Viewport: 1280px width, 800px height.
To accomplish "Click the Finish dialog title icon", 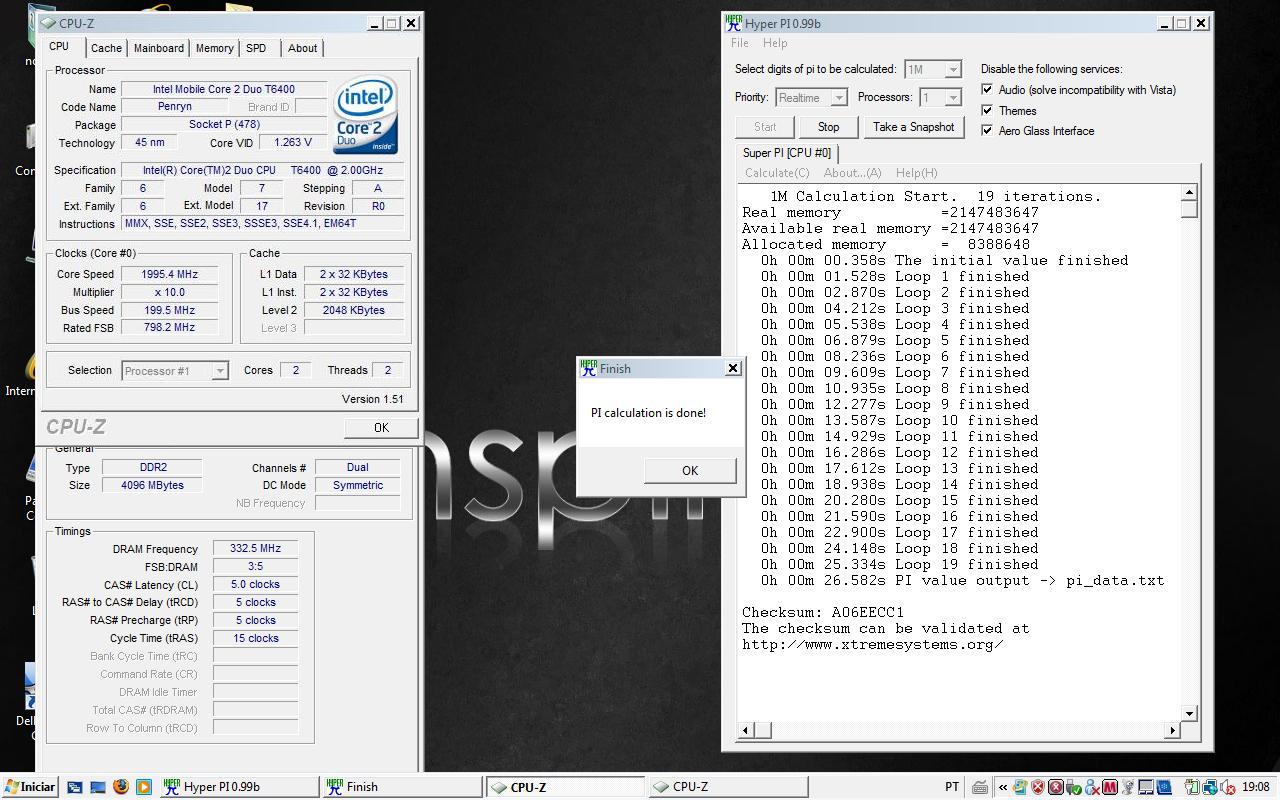I will (588, 368).
